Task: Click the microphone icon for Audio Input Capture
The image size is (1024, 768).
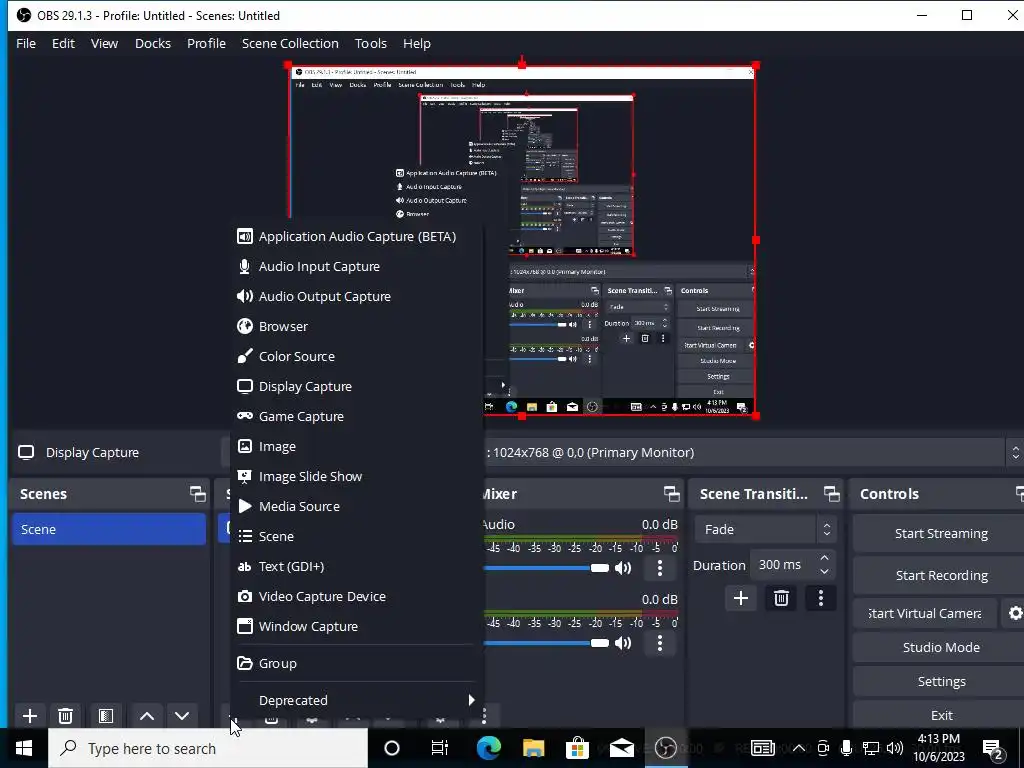Action: click(245, 266)
